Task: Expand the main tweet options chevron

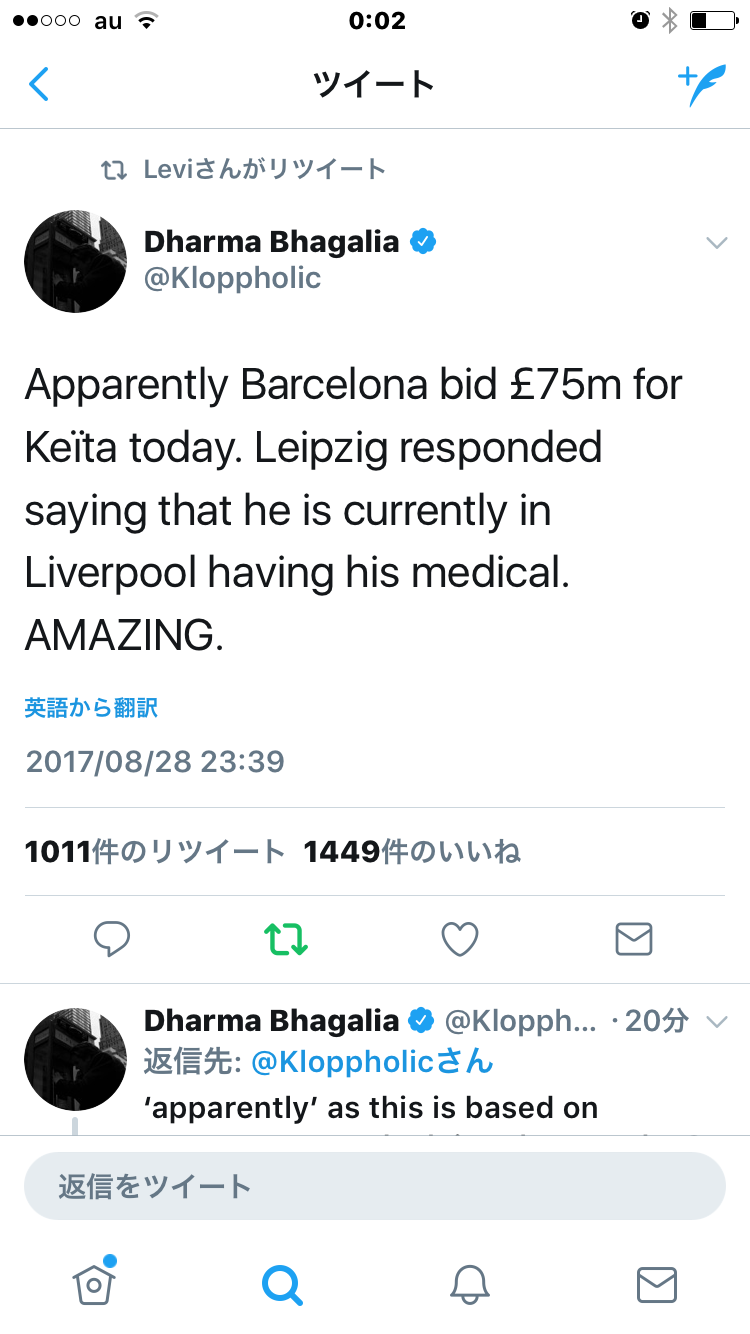Action: click(716, 243)
